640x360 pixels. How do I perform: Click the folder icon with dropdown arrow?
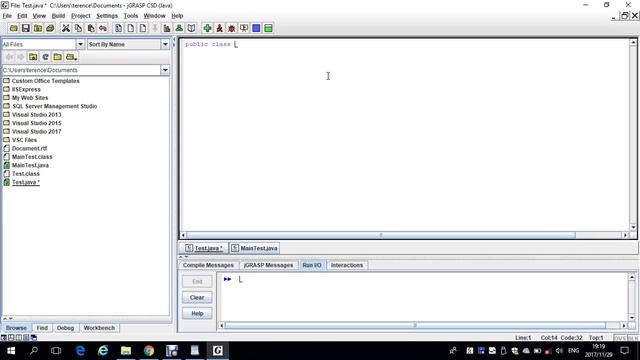pyautogui.click(x=71, y=57)
